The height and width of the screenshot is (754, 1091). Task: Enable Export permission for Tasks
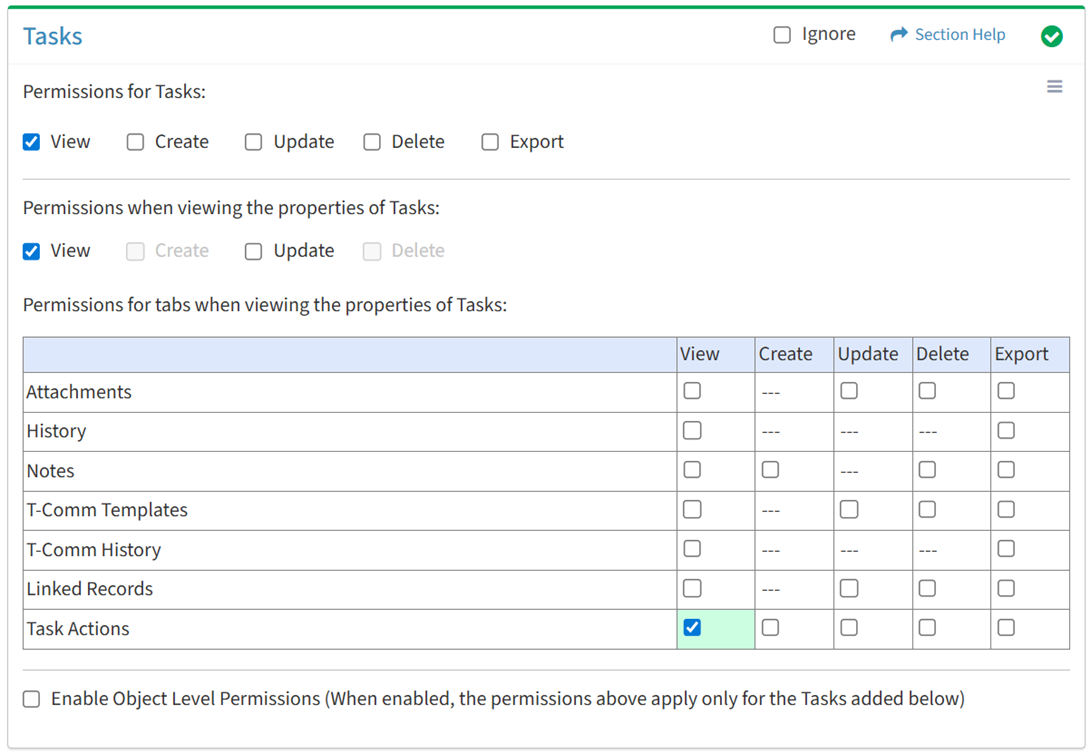pyautogui.click(x=490, y=142)
